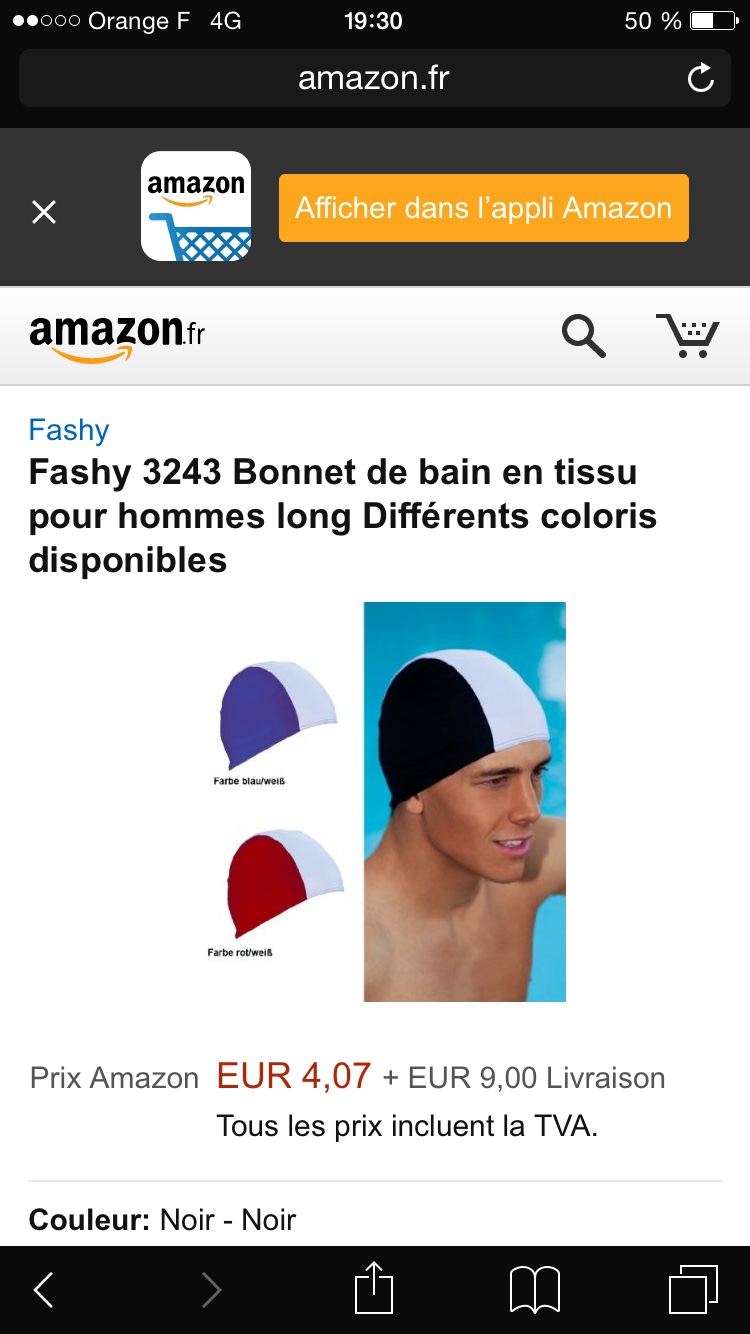Open the amazon.fr home logo
Screen dimensions: 750x1334
coord(117,337)
